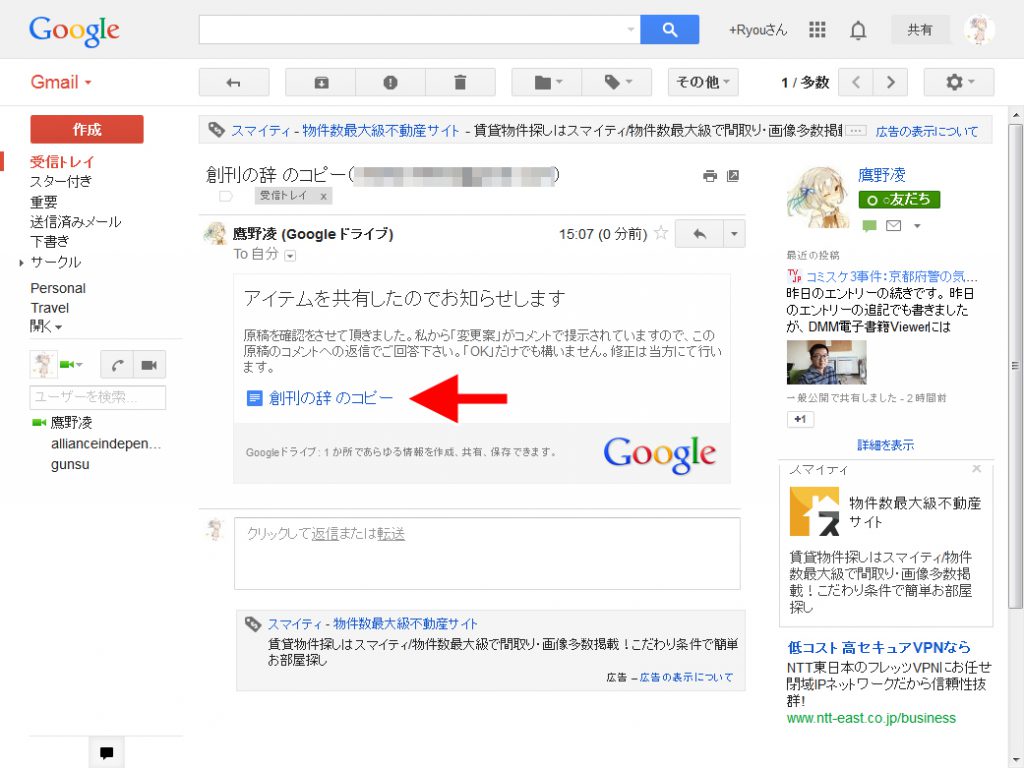Click the post photo thumbnail
This screenshot has height=768, width=1024.
826,362
